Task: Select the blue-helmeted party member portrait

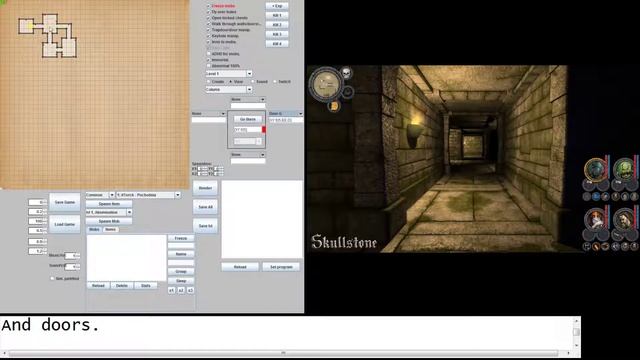Action: point(596,169)
